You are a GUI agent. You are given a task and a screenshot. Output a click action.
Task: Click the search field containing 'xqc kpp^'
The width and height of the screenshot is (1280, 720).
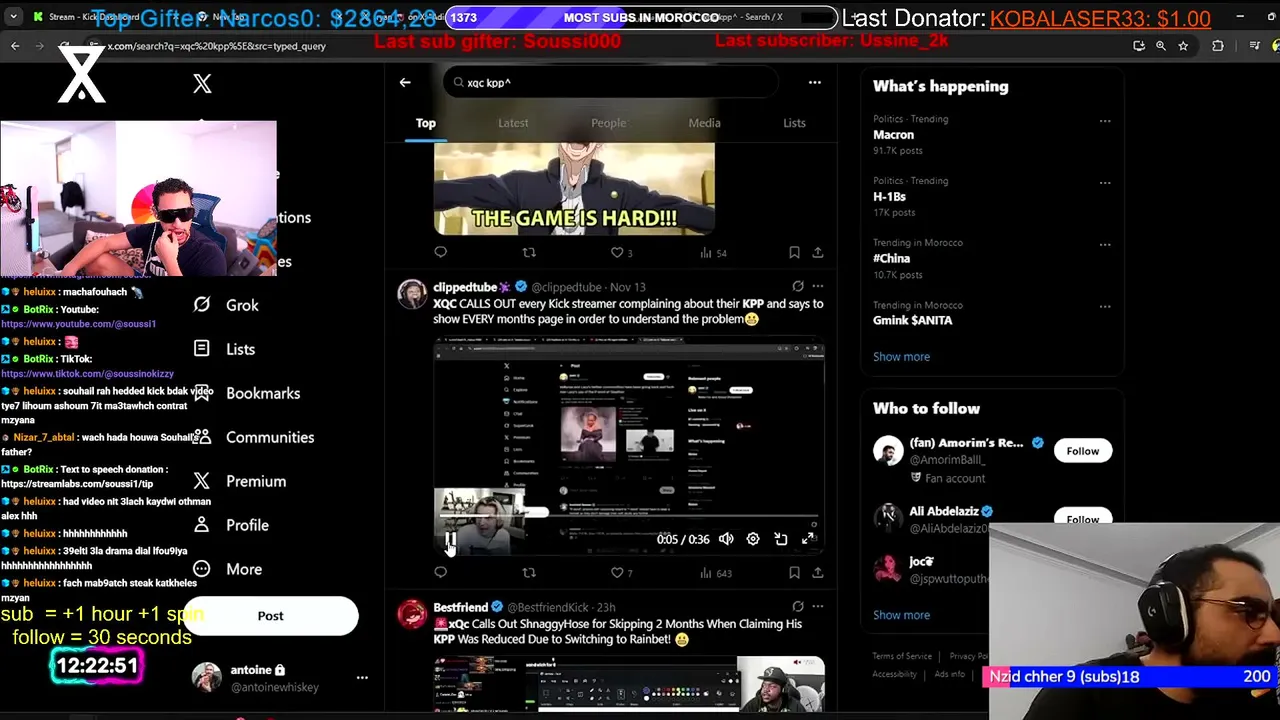[x=610, y=83]
